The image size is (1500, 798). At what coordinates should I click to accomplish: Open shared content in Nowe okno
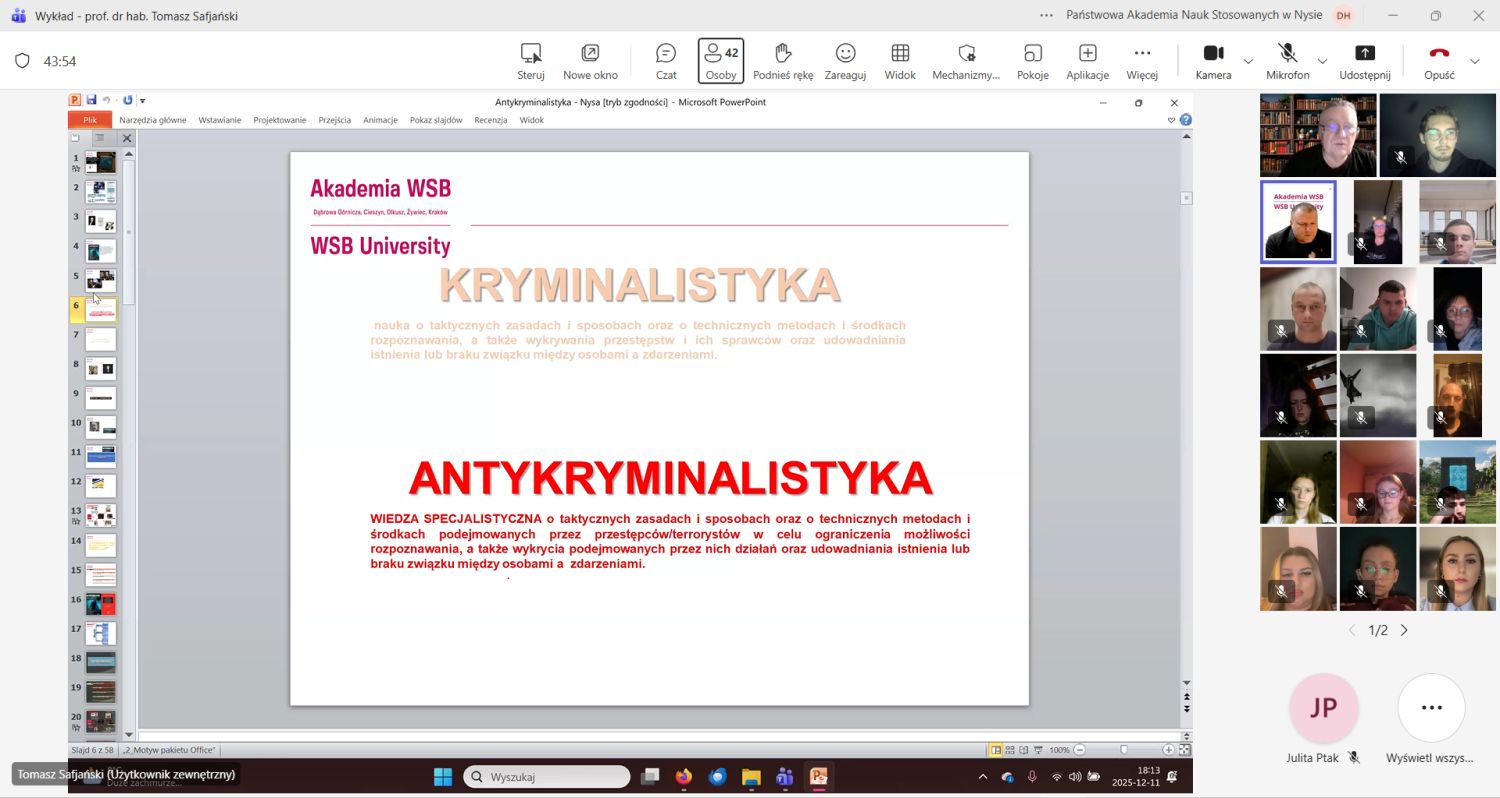coord(590,61)
